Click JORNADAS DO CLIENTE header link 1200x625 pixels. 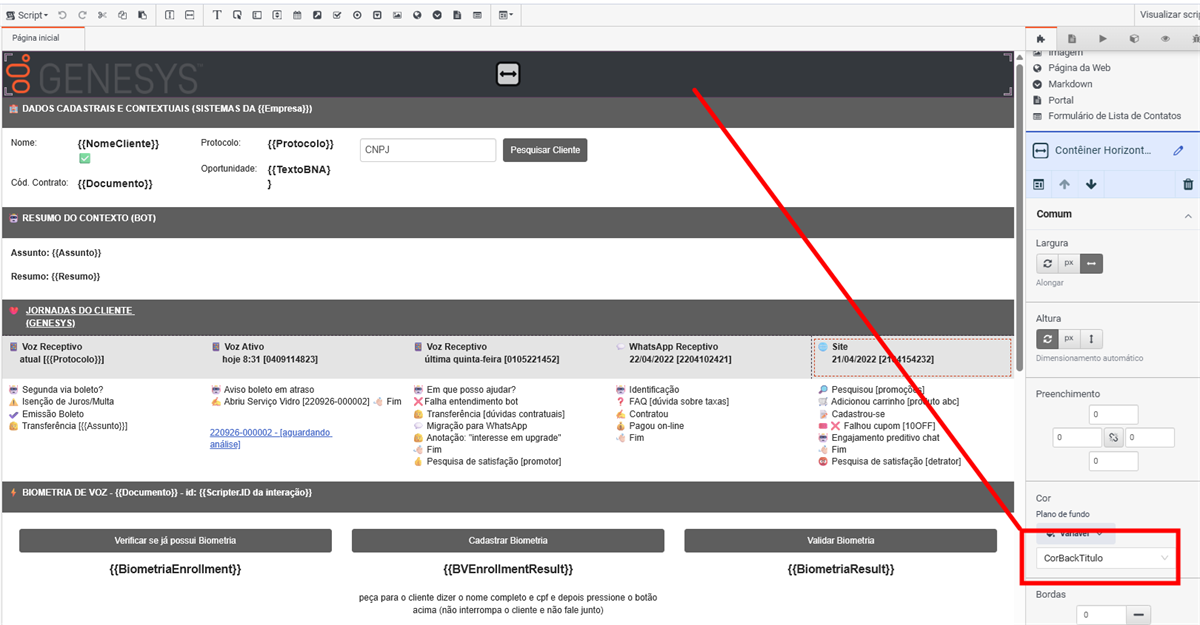[x=80, y=316]
